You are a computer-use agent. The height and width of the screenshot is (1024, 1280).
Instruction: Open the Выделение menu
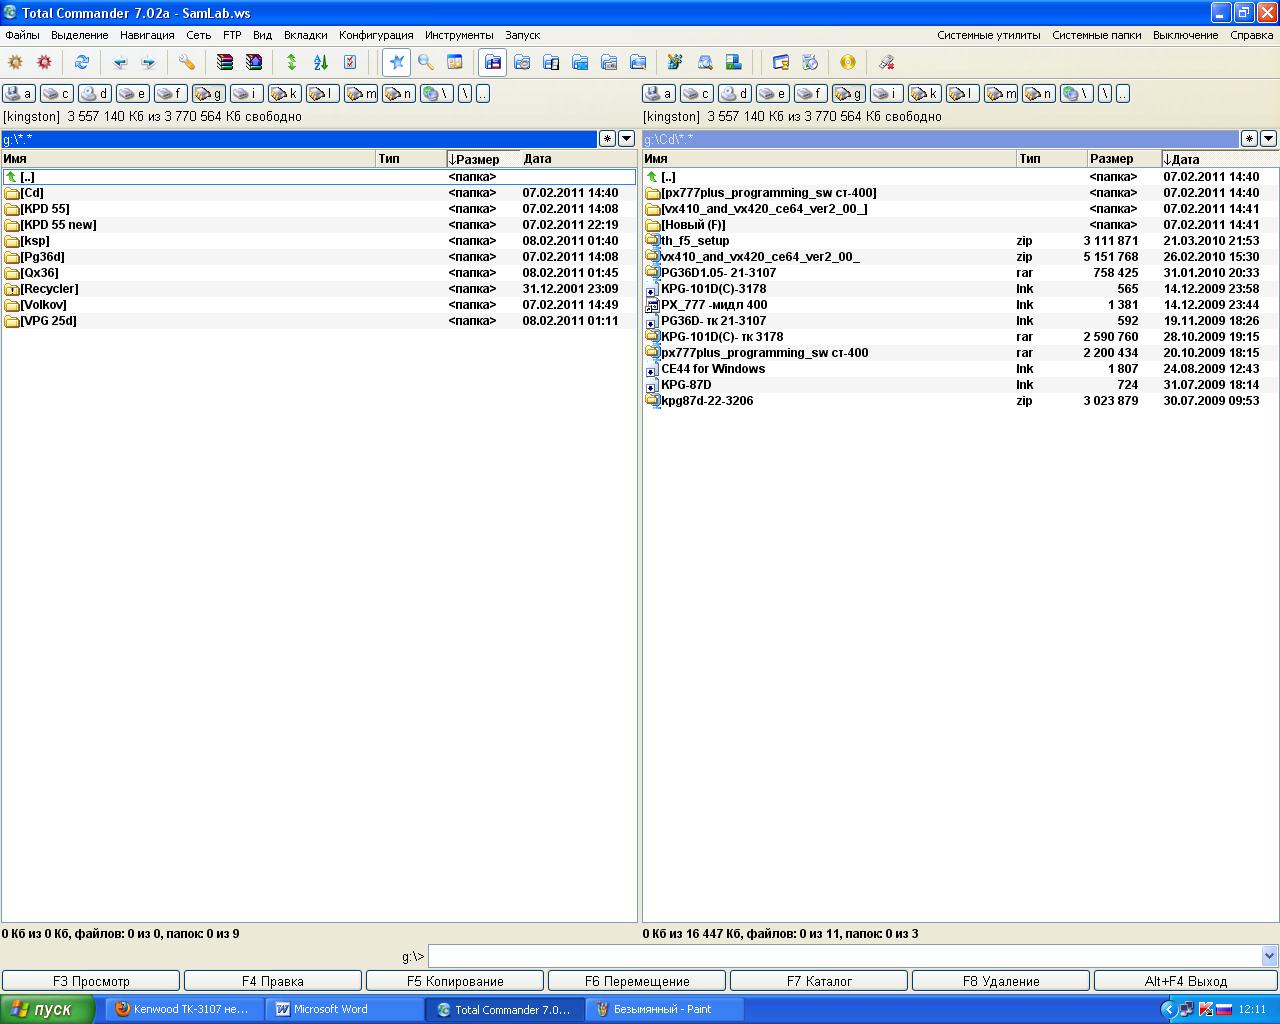pos(79,35)
